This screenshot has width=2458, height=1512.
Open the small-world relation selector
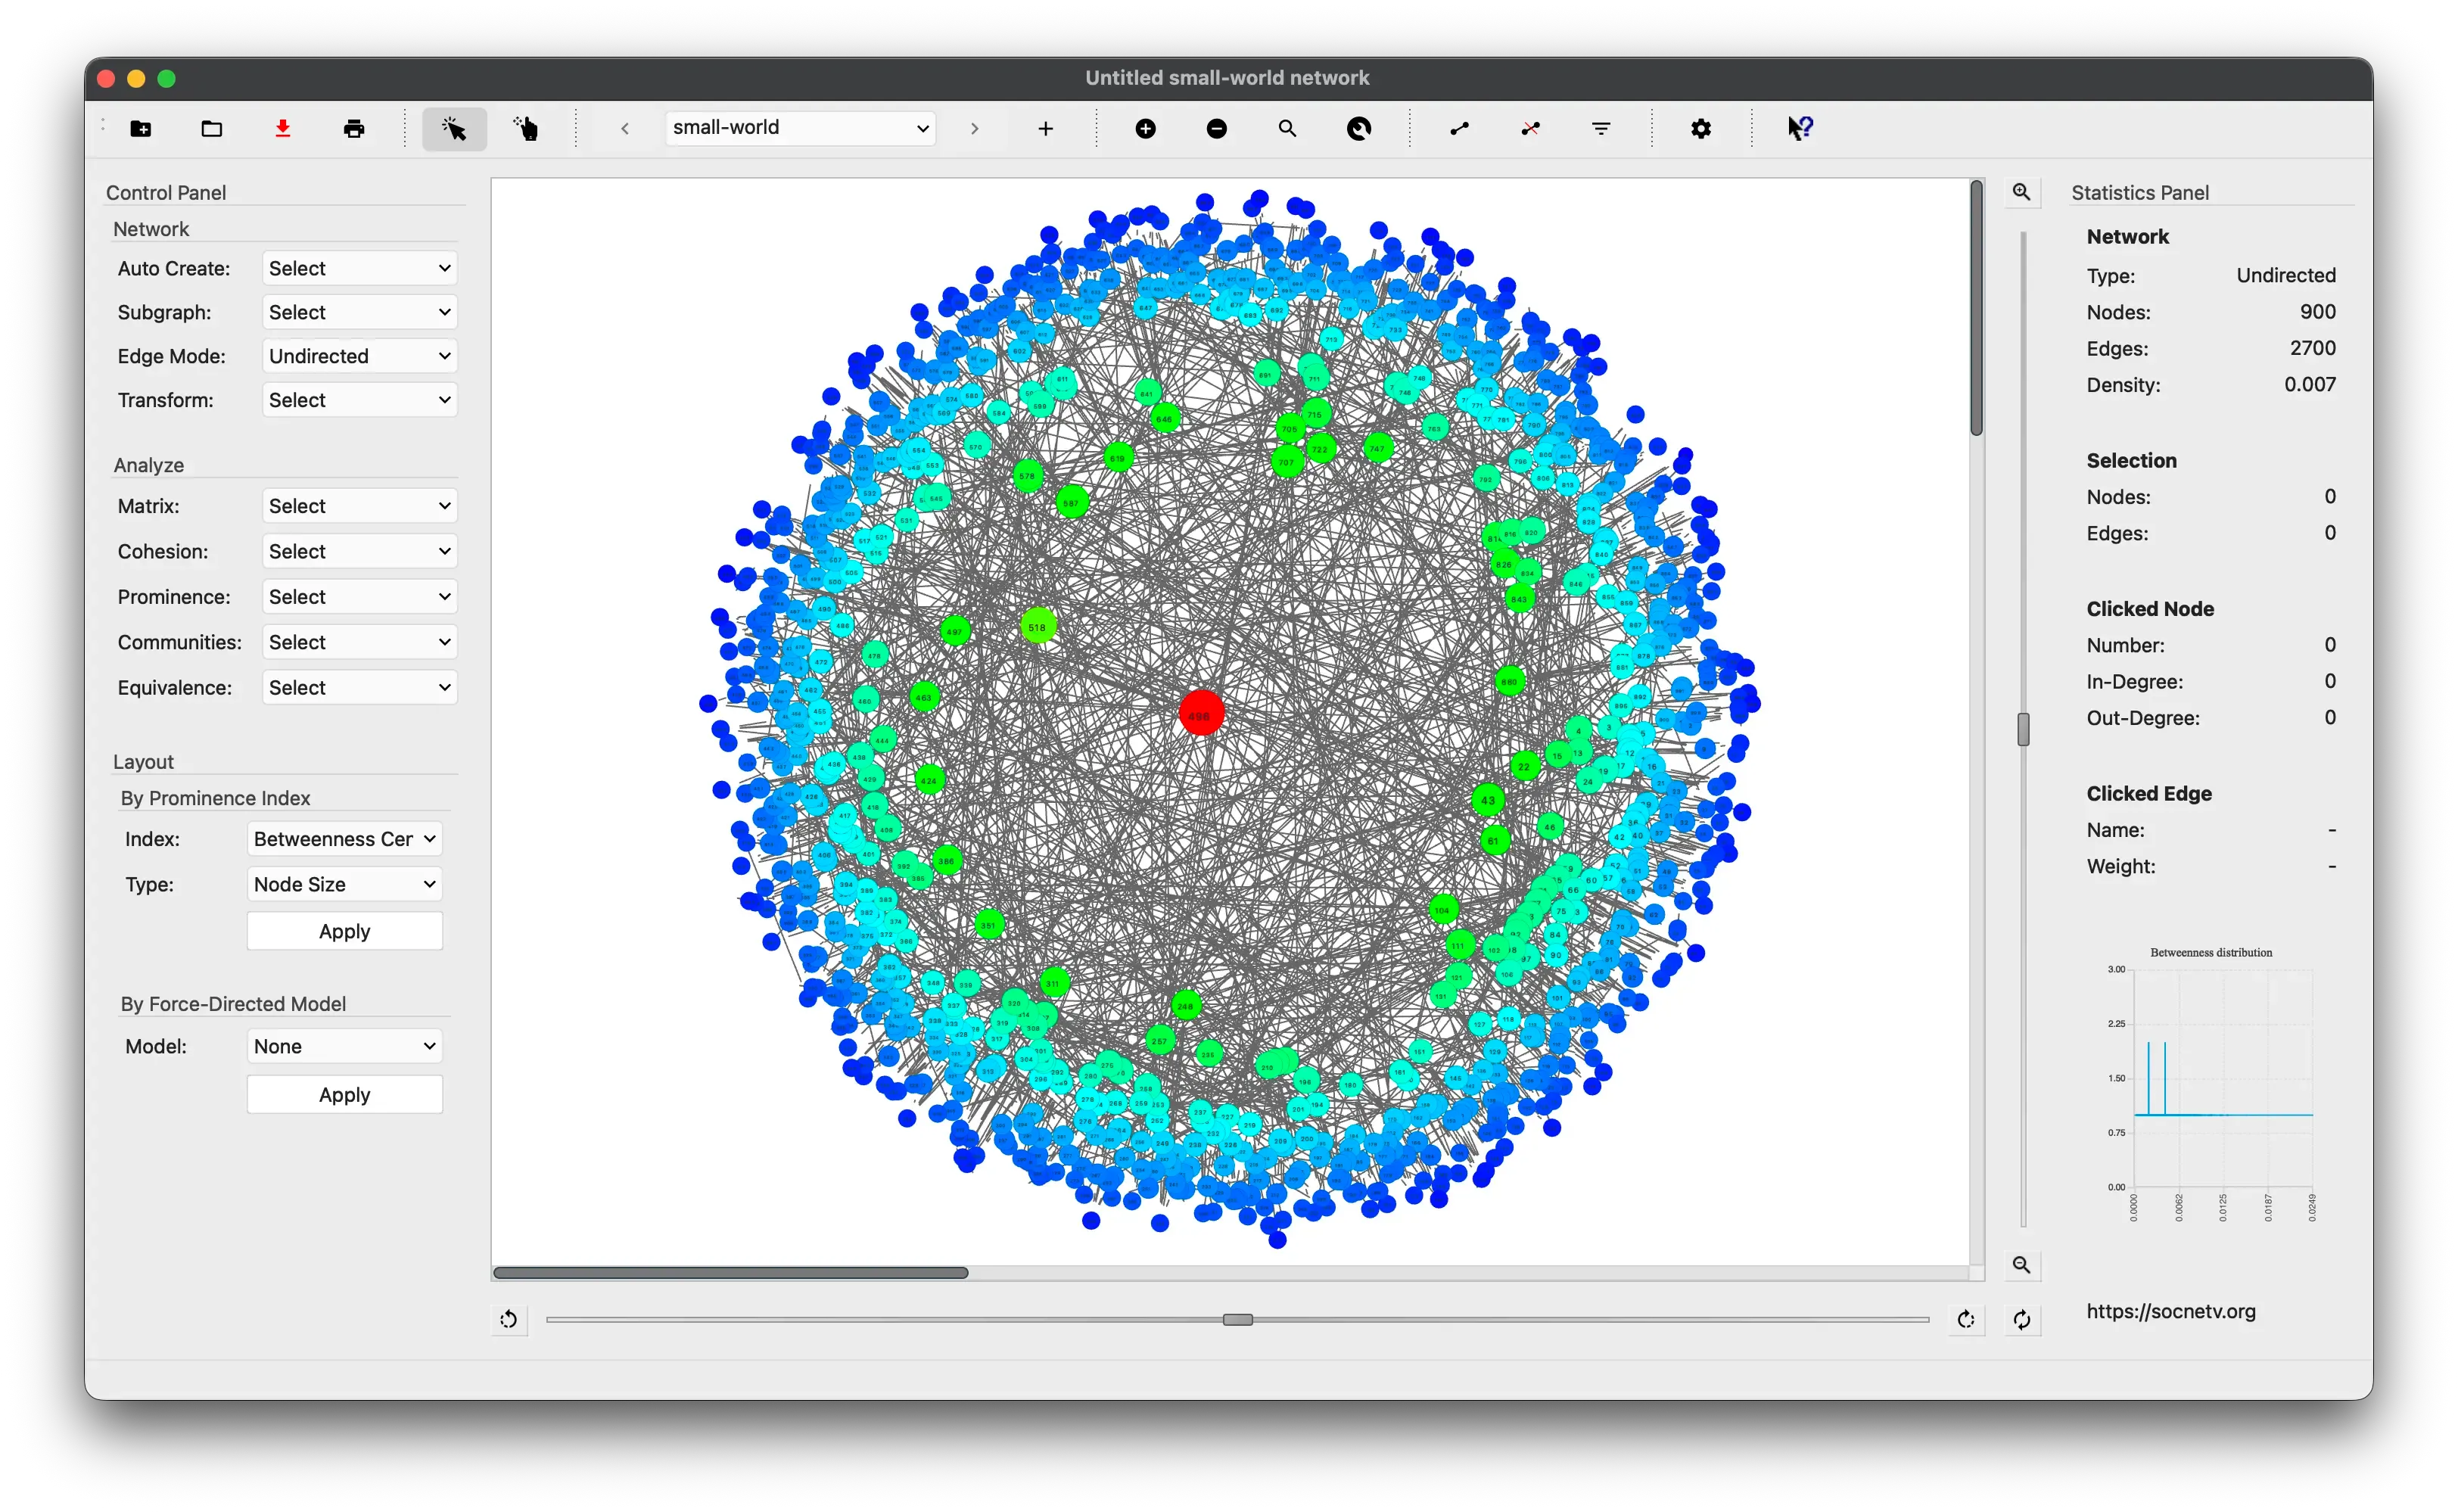click(799, 127)
